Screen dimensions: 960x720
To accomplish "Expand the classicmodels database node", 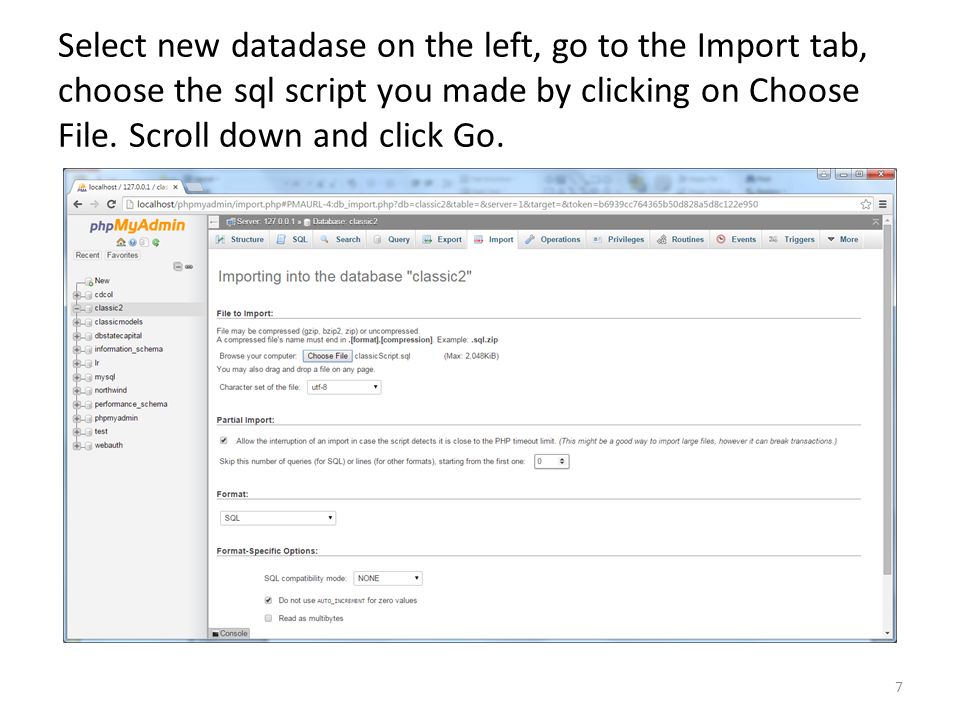I will pos(77,322).
